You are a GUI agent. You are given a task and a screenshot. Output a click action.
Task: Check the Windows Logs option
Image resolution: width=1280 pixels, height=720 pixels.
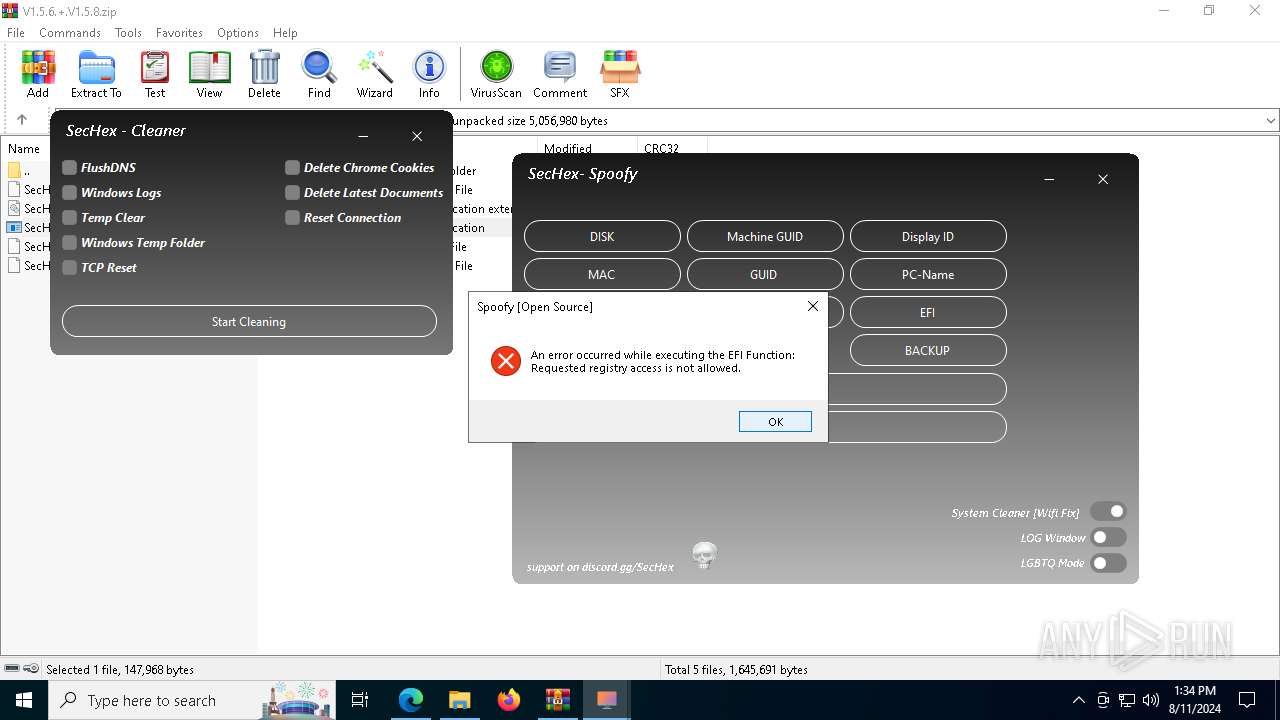coord(70,193)
